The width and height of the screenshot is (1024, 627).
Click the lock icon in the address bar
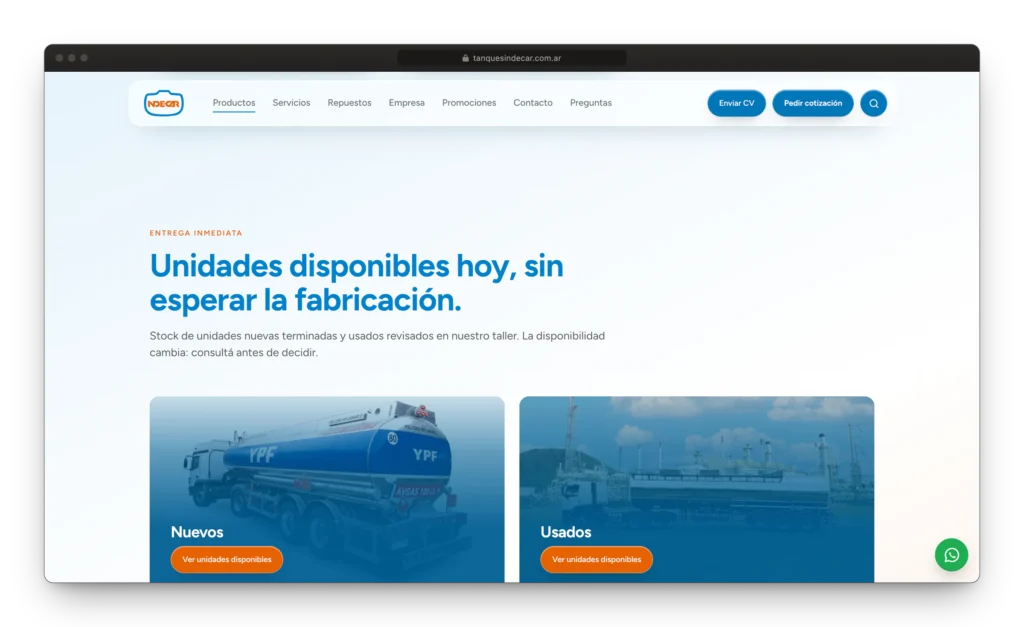[466, 58]
